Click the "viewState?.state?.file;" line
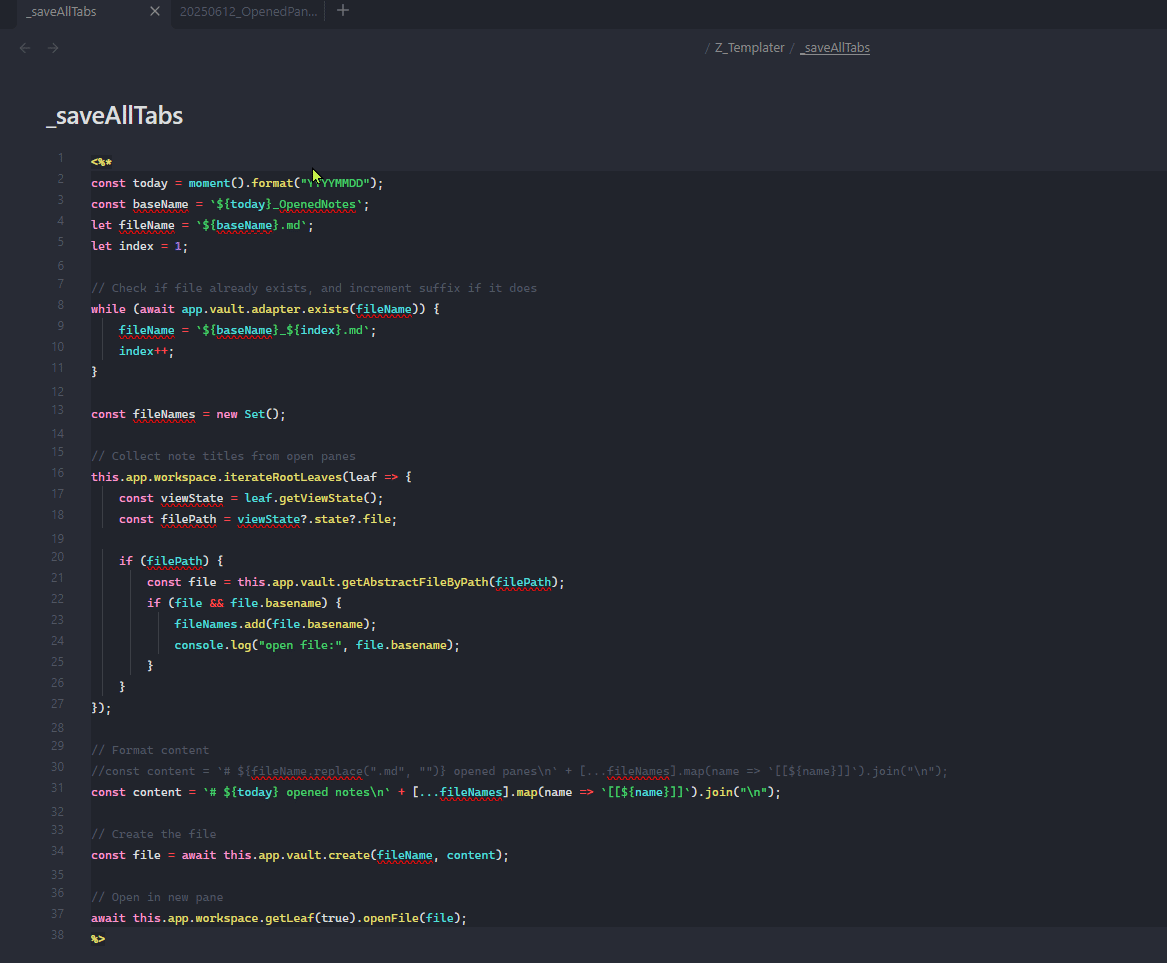1167x963 pixels. (258, 519)
